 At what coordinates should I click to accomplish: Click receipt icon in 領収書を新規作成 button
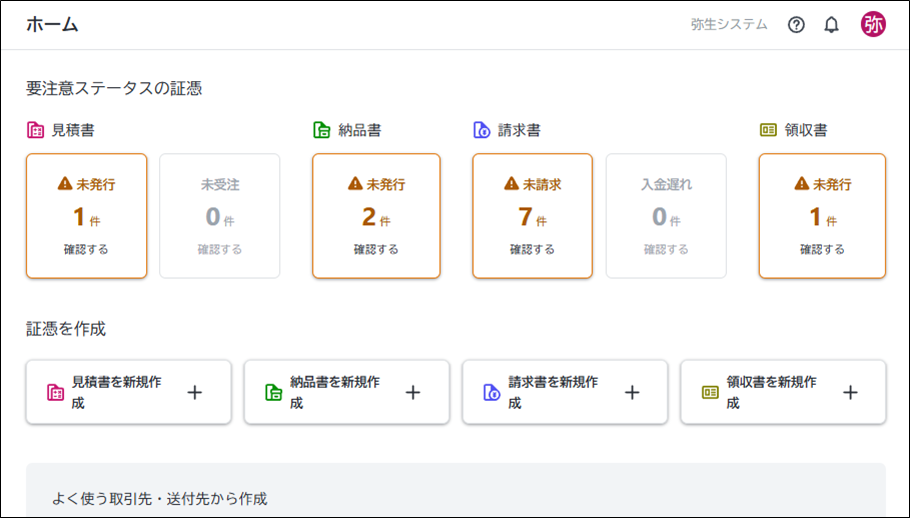(710, 393)
